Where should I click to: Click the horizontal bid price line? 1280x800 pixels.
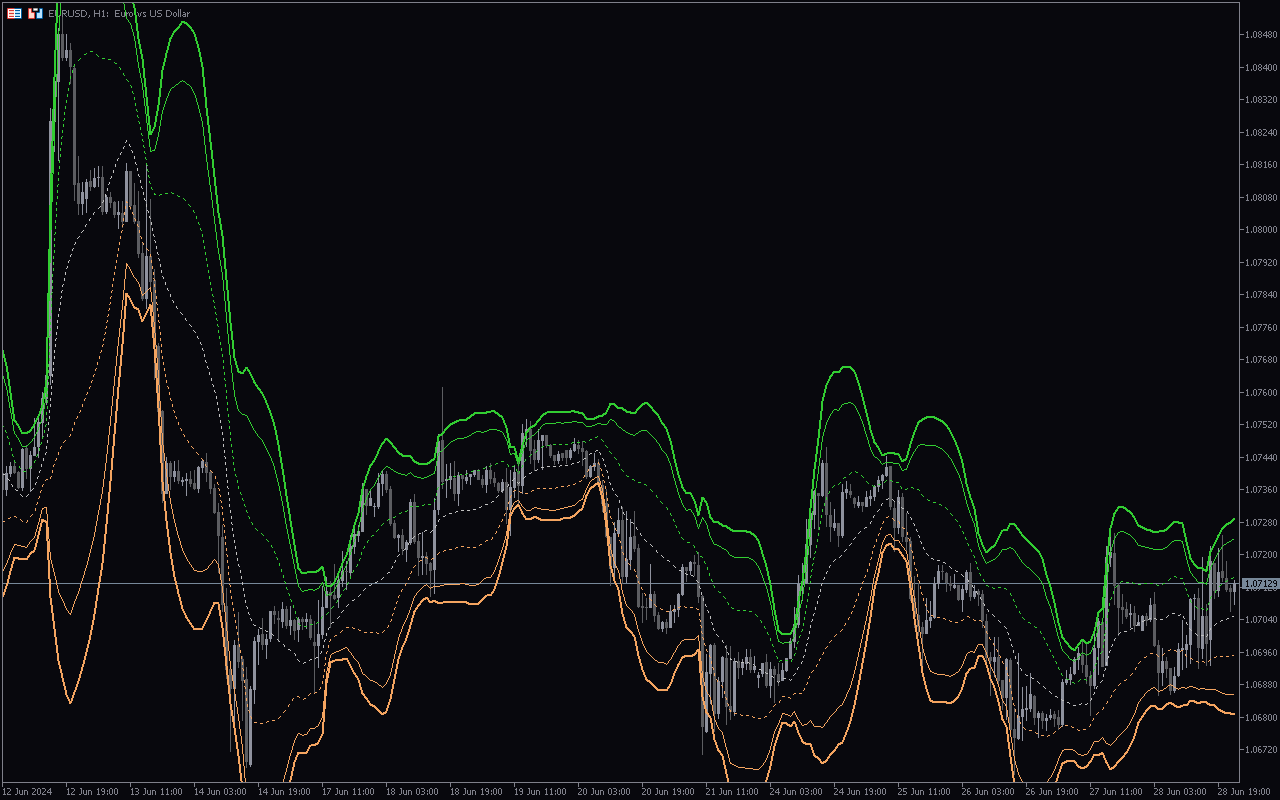[x=620, y=583]
